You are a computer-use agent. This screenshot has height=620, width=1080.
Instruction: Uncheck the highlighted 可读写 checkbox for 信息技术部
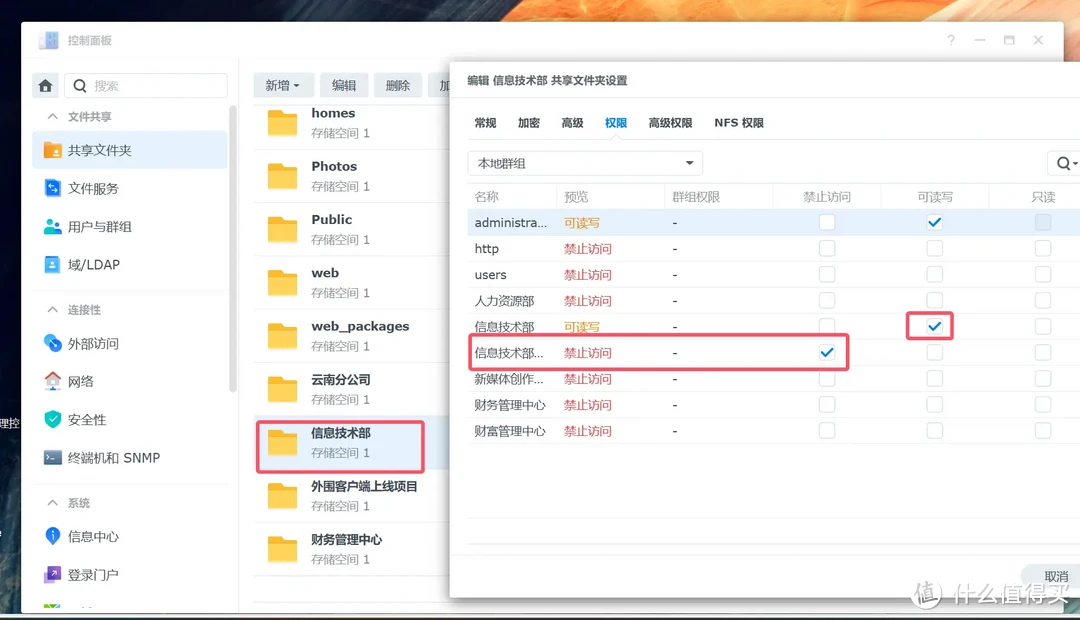pyautogui.click(x=929, y=325)
